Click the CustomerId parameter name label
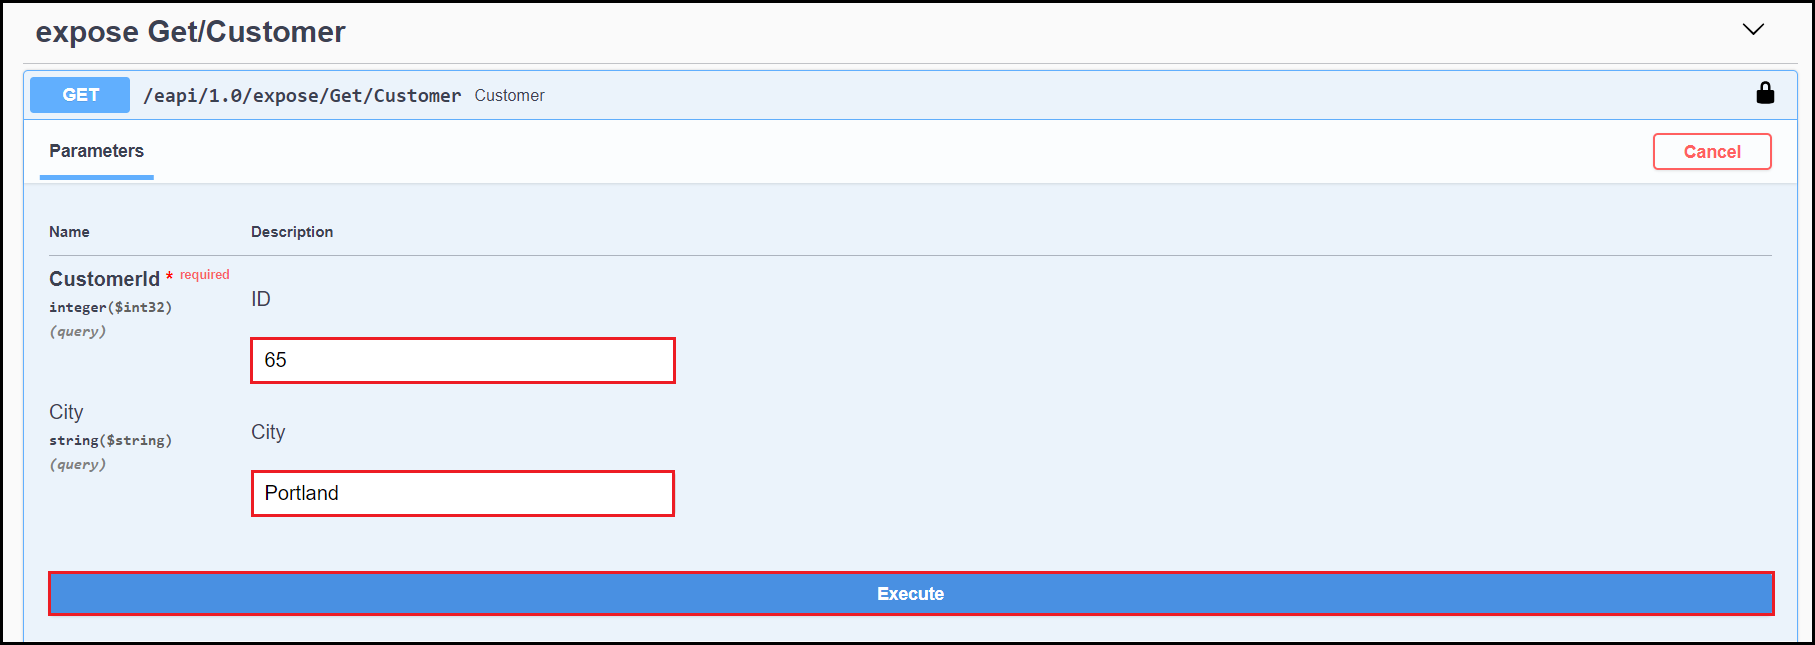 [104, 279]
